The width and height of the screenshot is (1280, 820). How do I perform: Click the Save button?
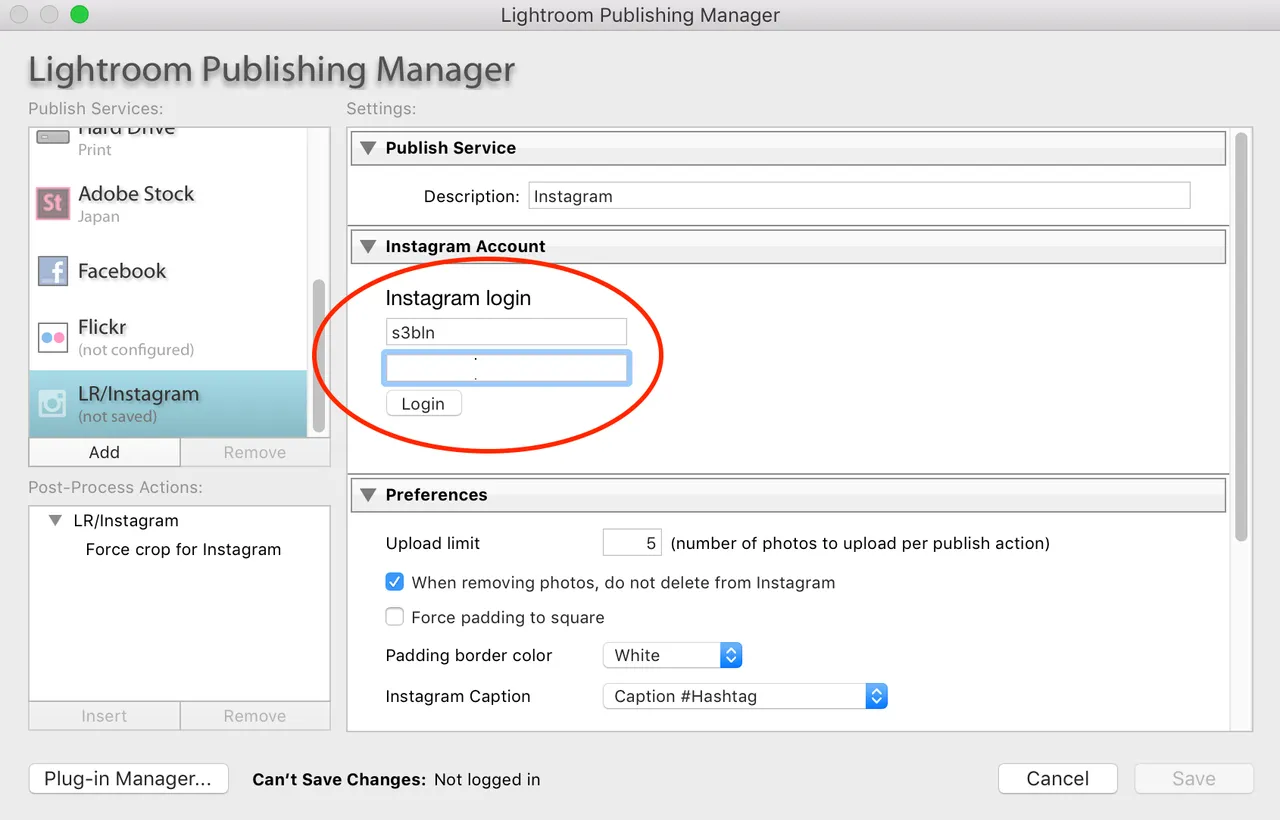[x=1194, y=779]
